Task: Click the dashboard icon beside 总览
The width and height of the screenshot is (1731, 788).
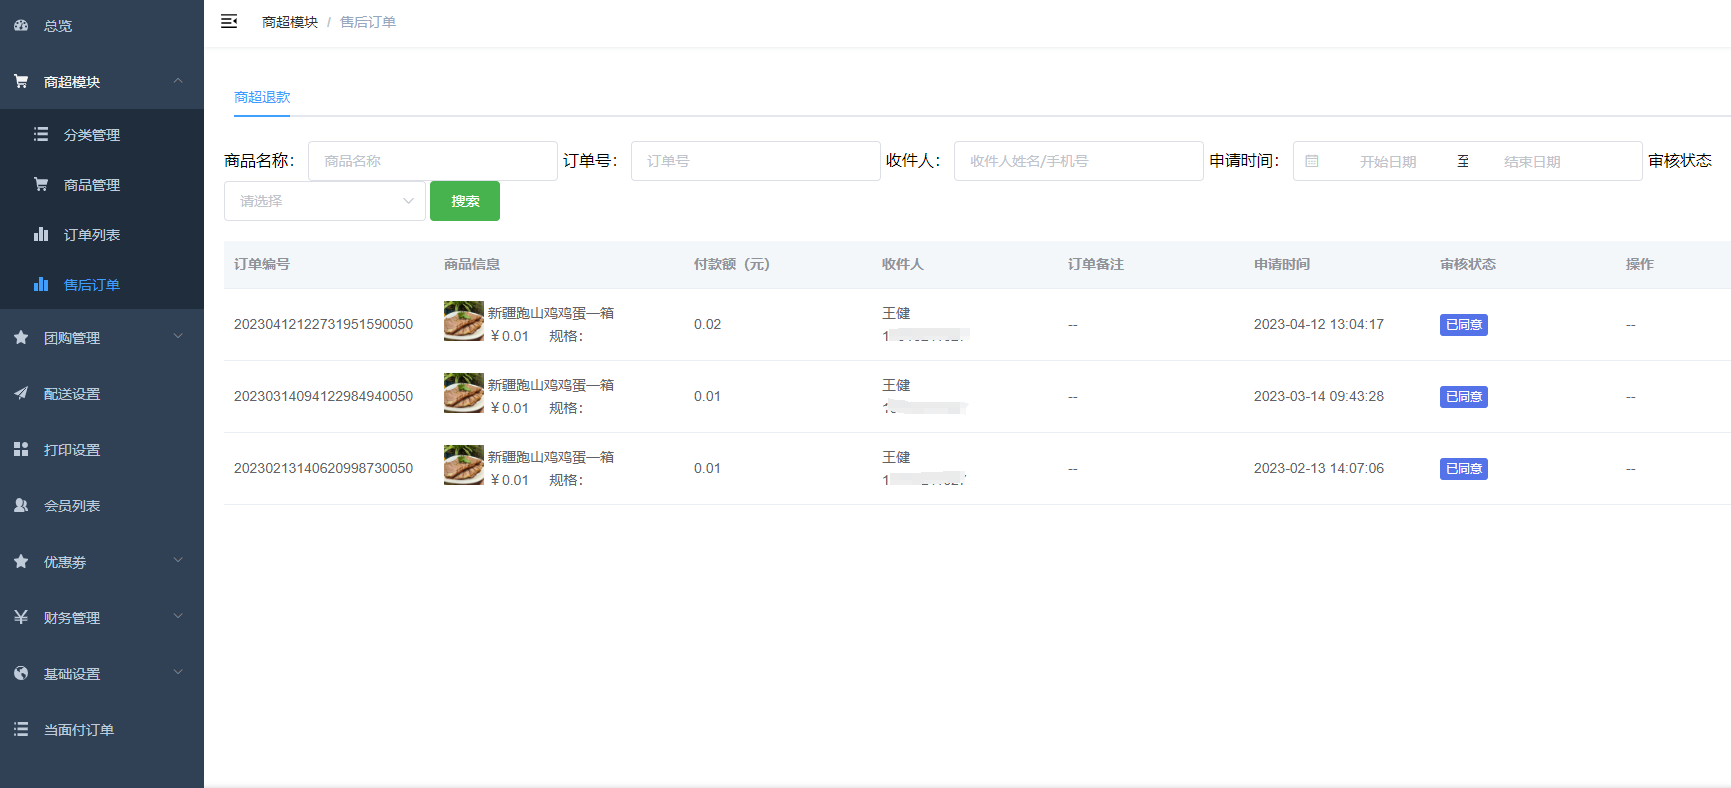Action: (x=21, y=25)
